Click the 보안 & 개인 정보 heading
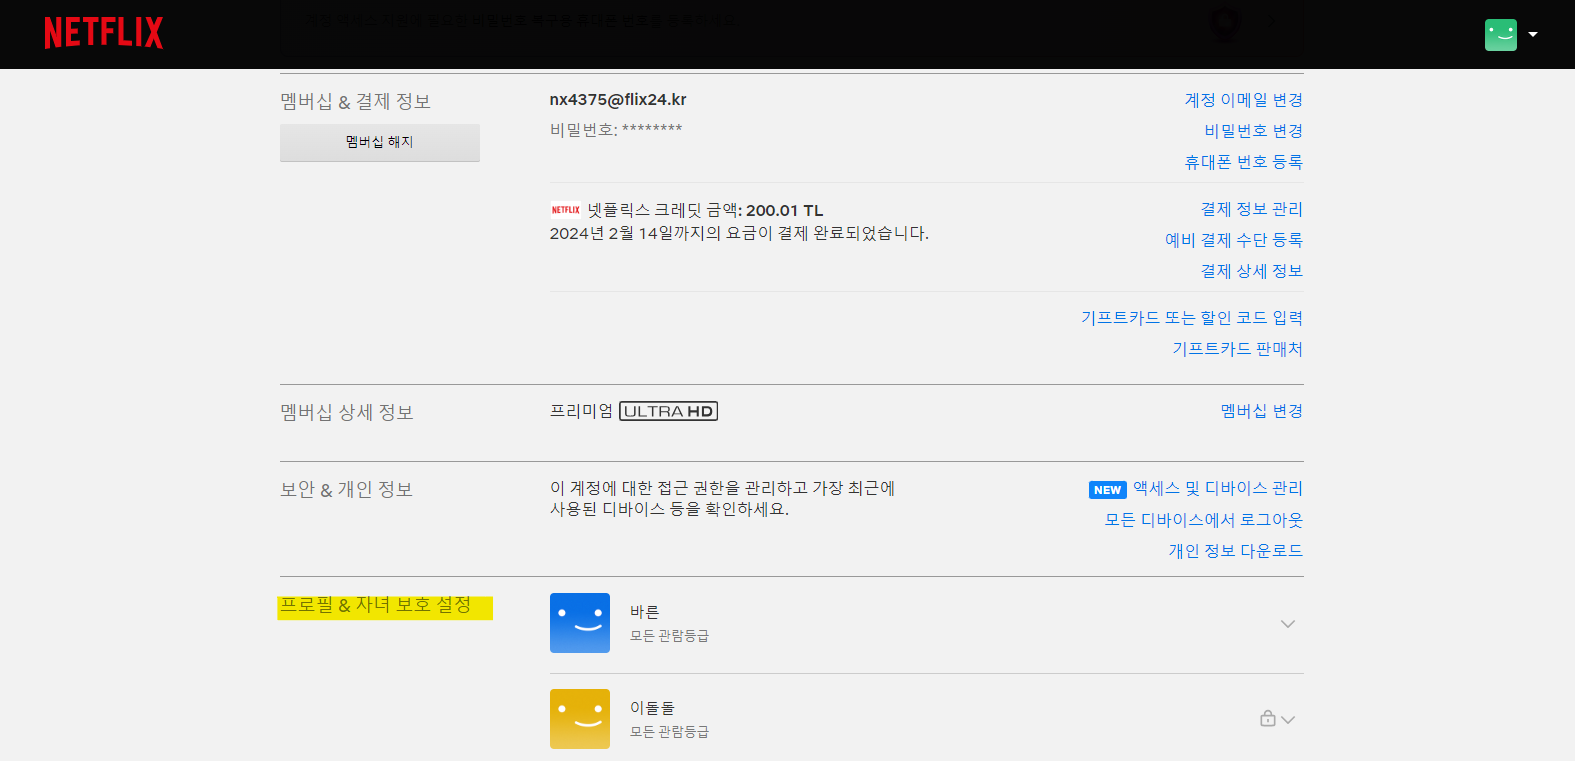Viewport: 1575px width, 761px height. 346,489
